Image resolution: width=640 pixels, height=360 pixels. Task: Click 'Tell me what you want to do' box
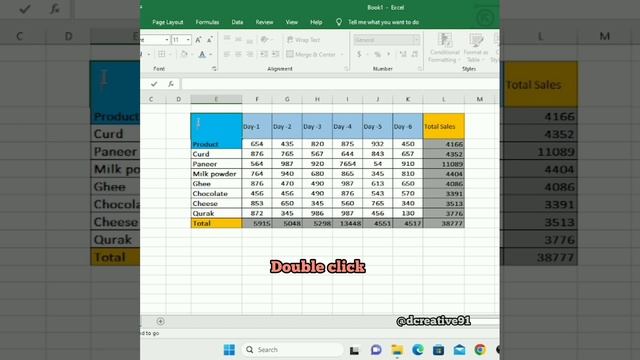[x=383, y=22]
